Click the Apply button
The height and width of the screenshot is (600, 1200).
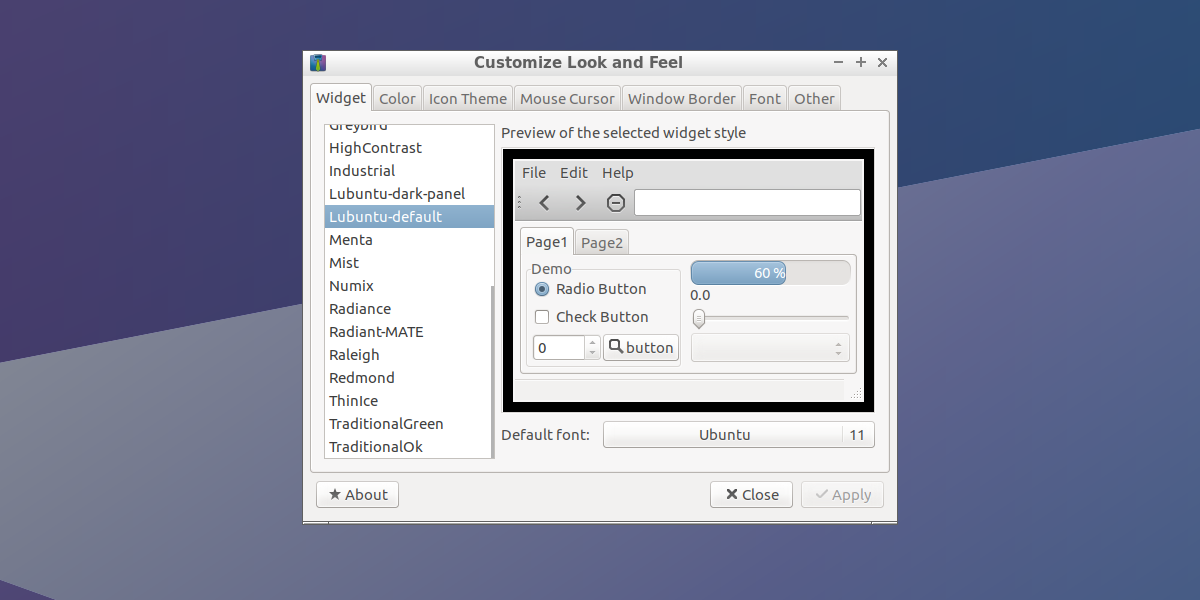coord(842,494)
